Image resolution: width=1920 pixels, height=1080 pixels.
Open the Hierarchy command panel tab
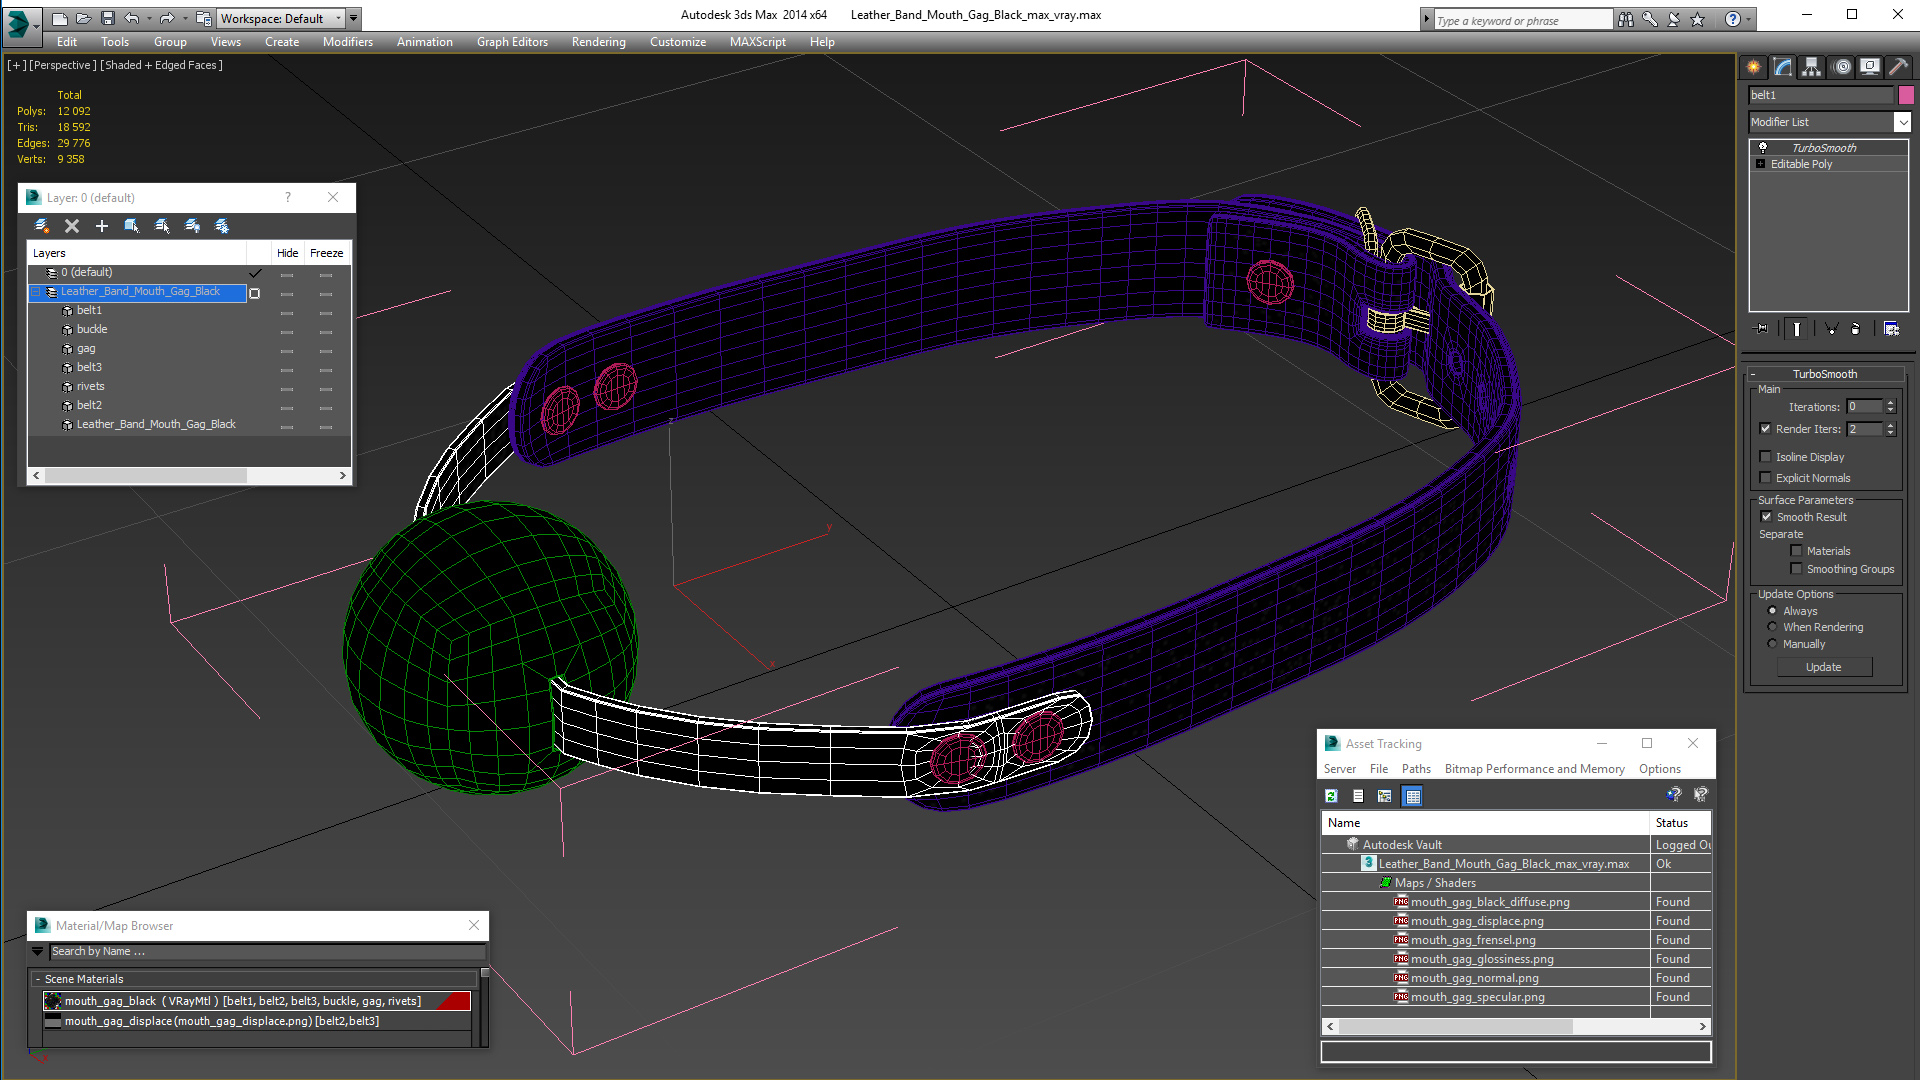click(1812, 67)
